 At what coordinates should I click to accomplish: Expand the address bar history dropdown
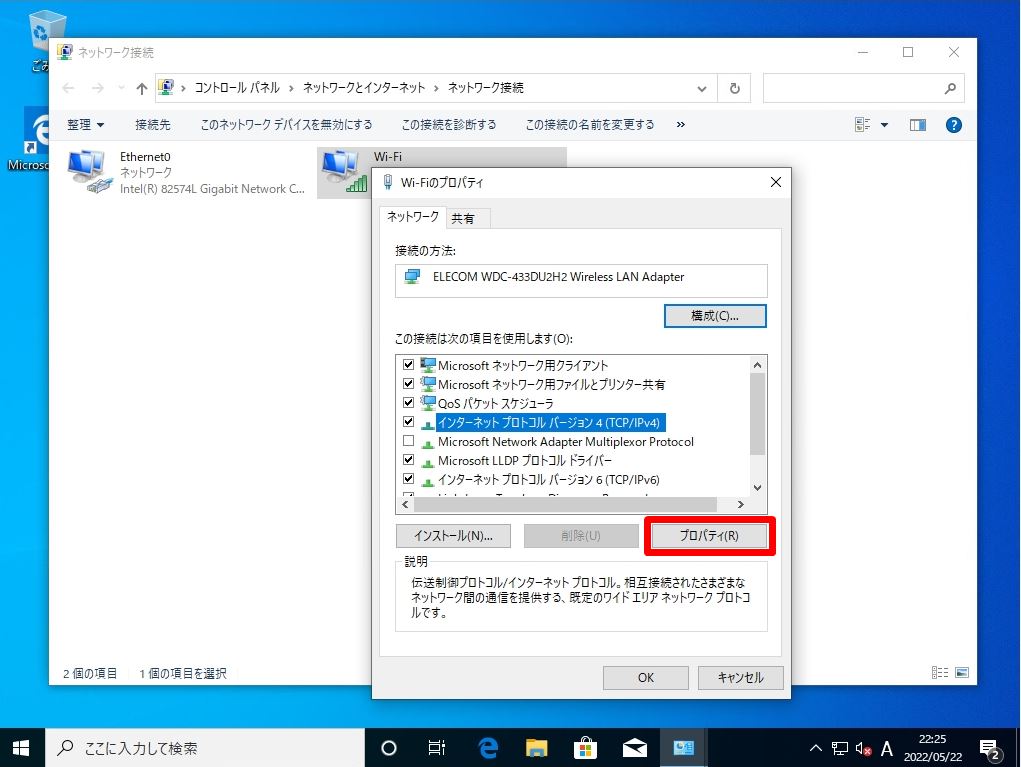[701, 89]
